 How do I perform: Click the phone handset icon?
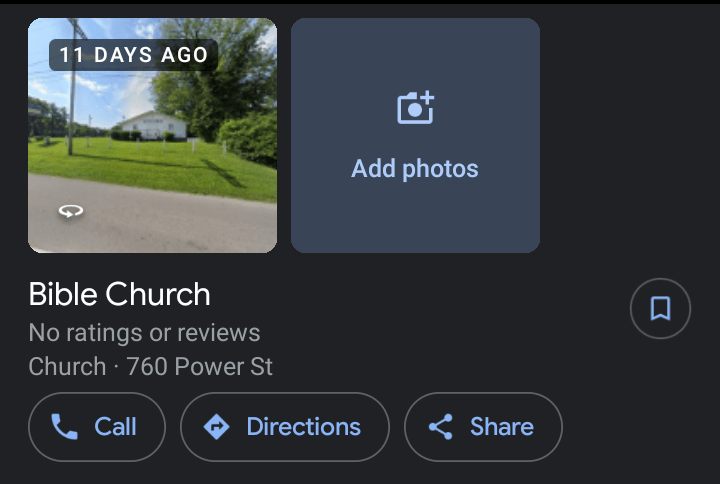(x=64, y=427)
